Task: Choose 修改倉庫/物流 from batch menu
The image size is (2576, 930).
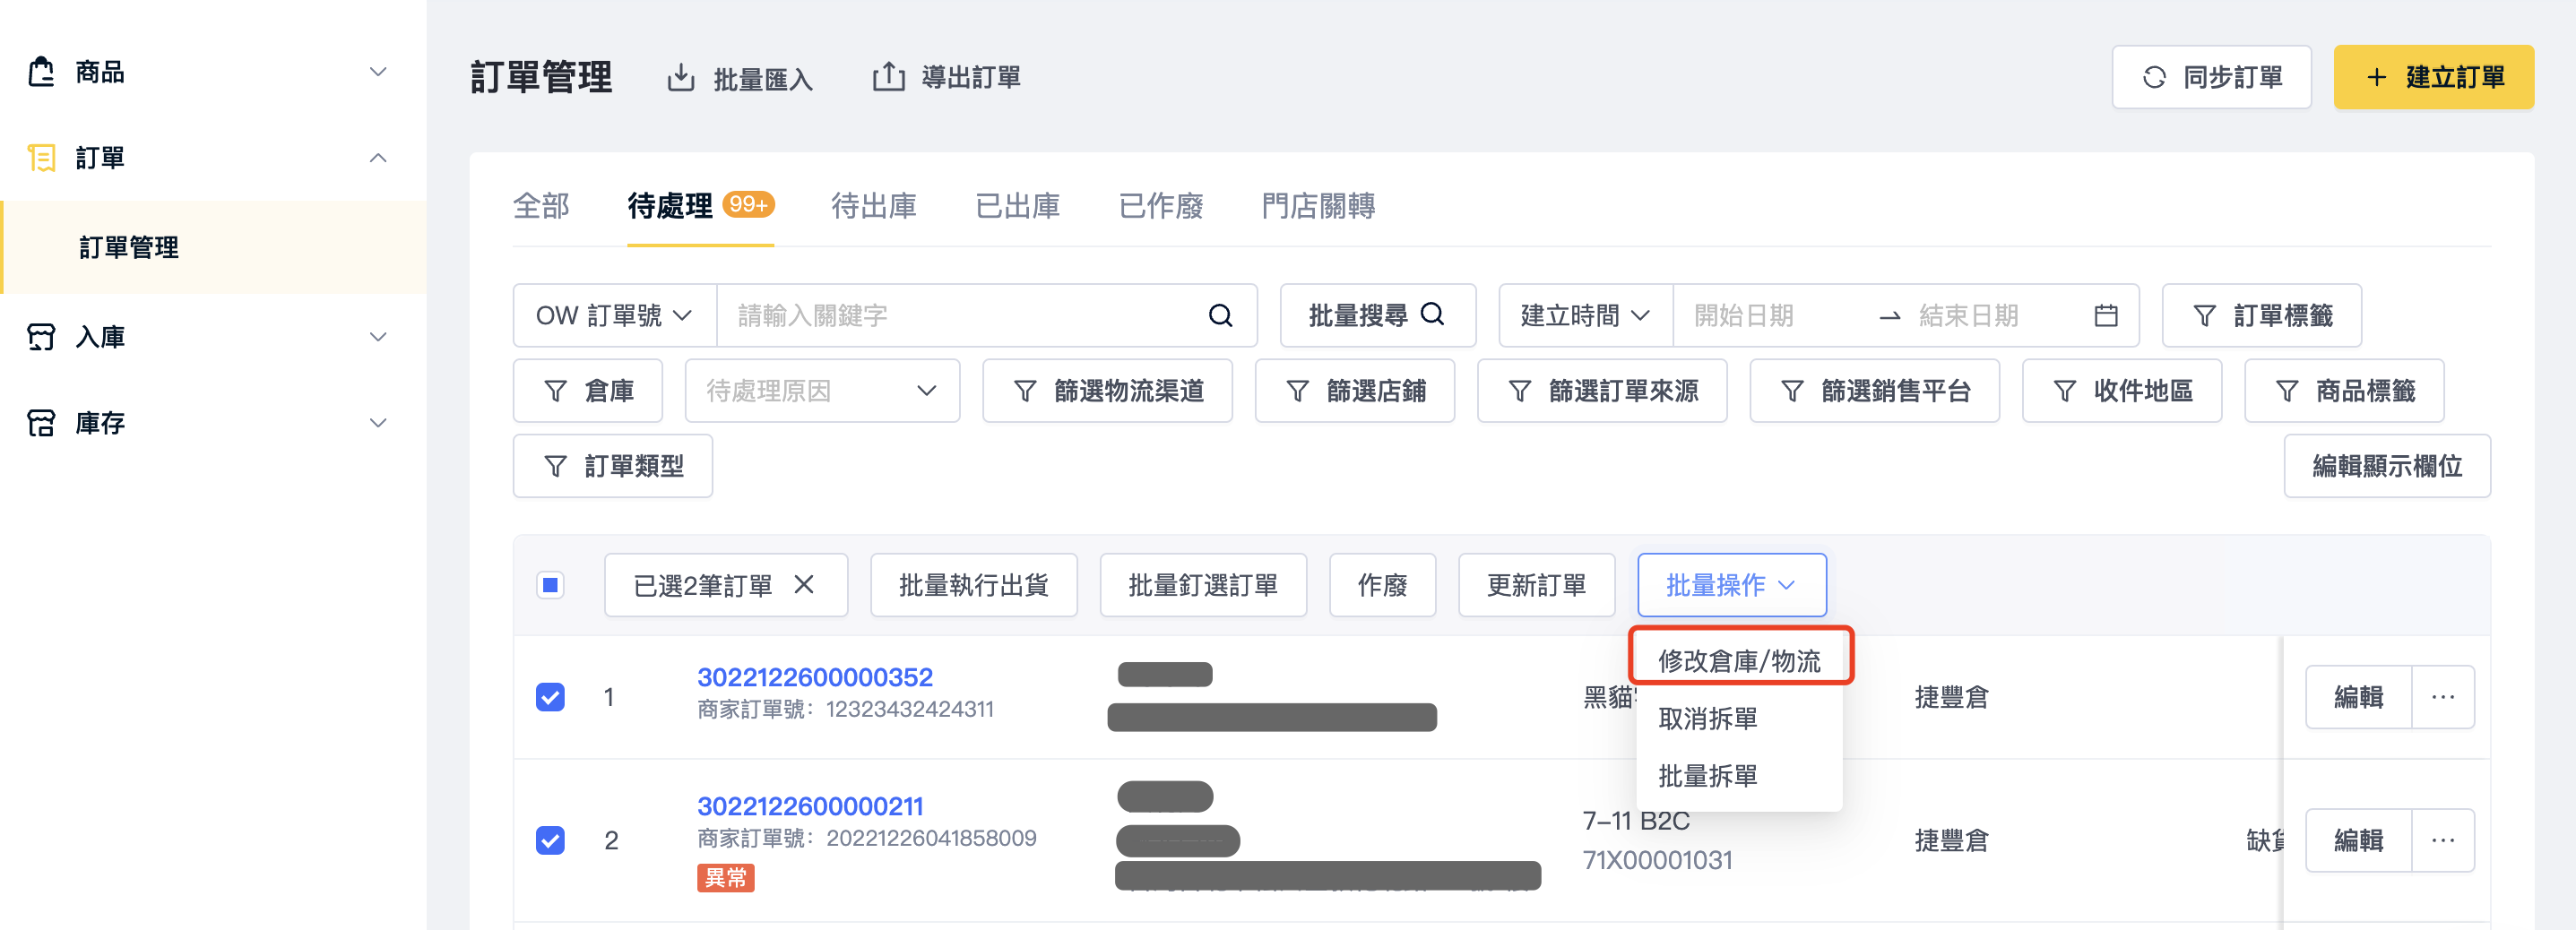Action: point(1739,661)
